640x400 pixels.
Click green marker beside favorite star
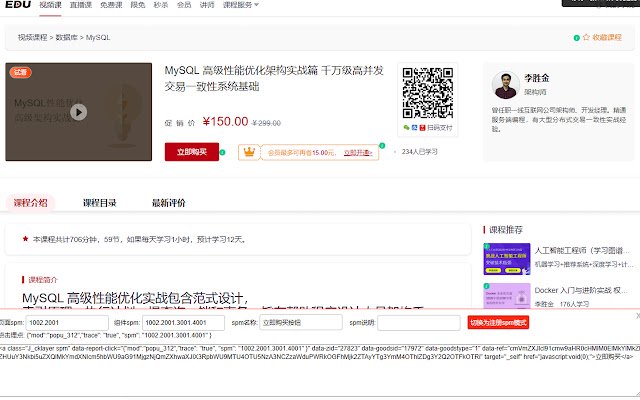pos(577,38)
